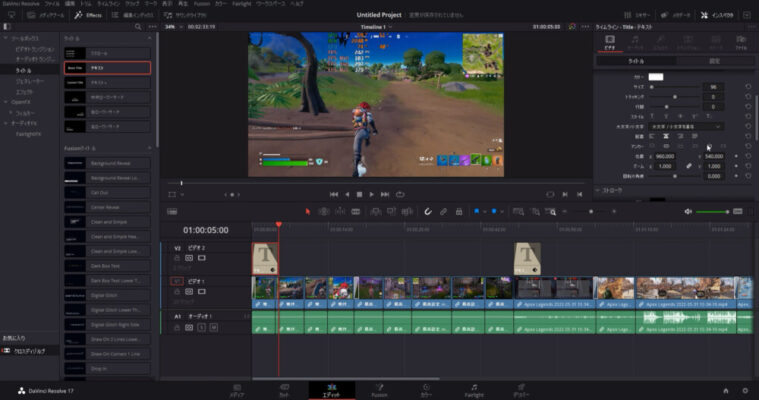
Task: Play the timeline forward
Action: pyautogui.click(x=371, y=194)
